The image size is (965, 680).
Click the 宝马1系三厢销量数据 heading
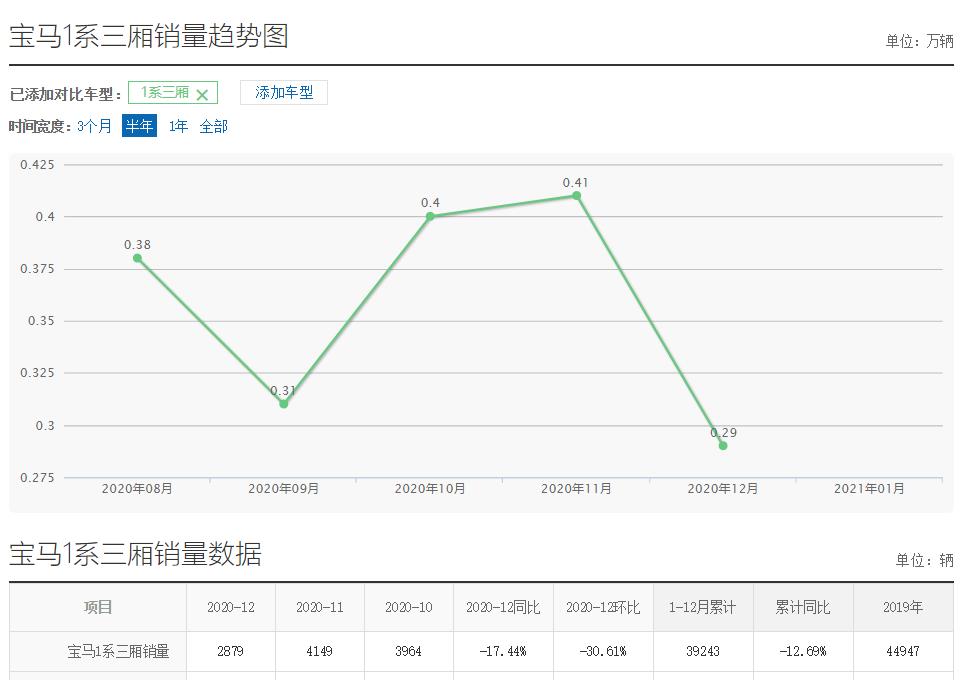tap(135, 553)
